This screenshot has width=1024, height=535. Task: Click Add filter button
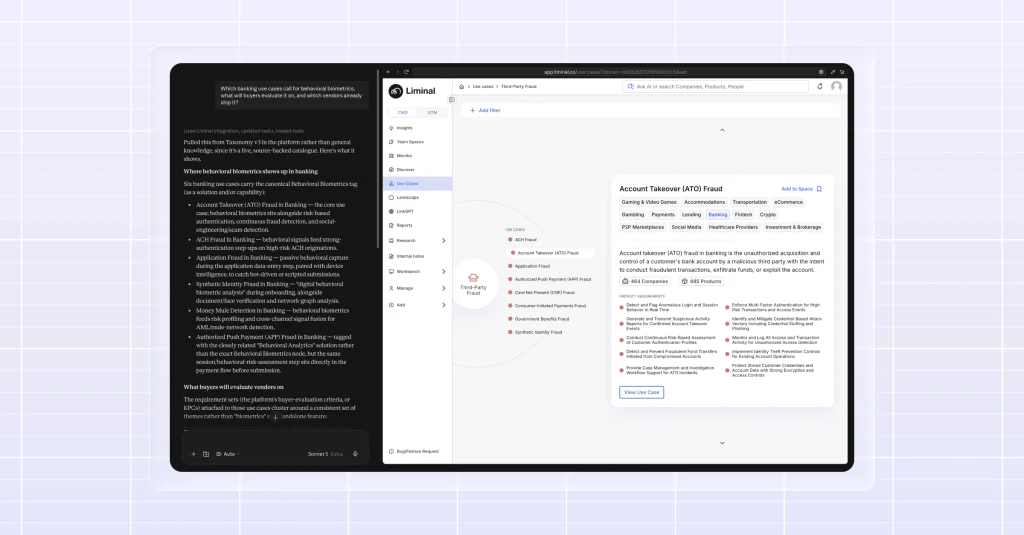[485, 110]
